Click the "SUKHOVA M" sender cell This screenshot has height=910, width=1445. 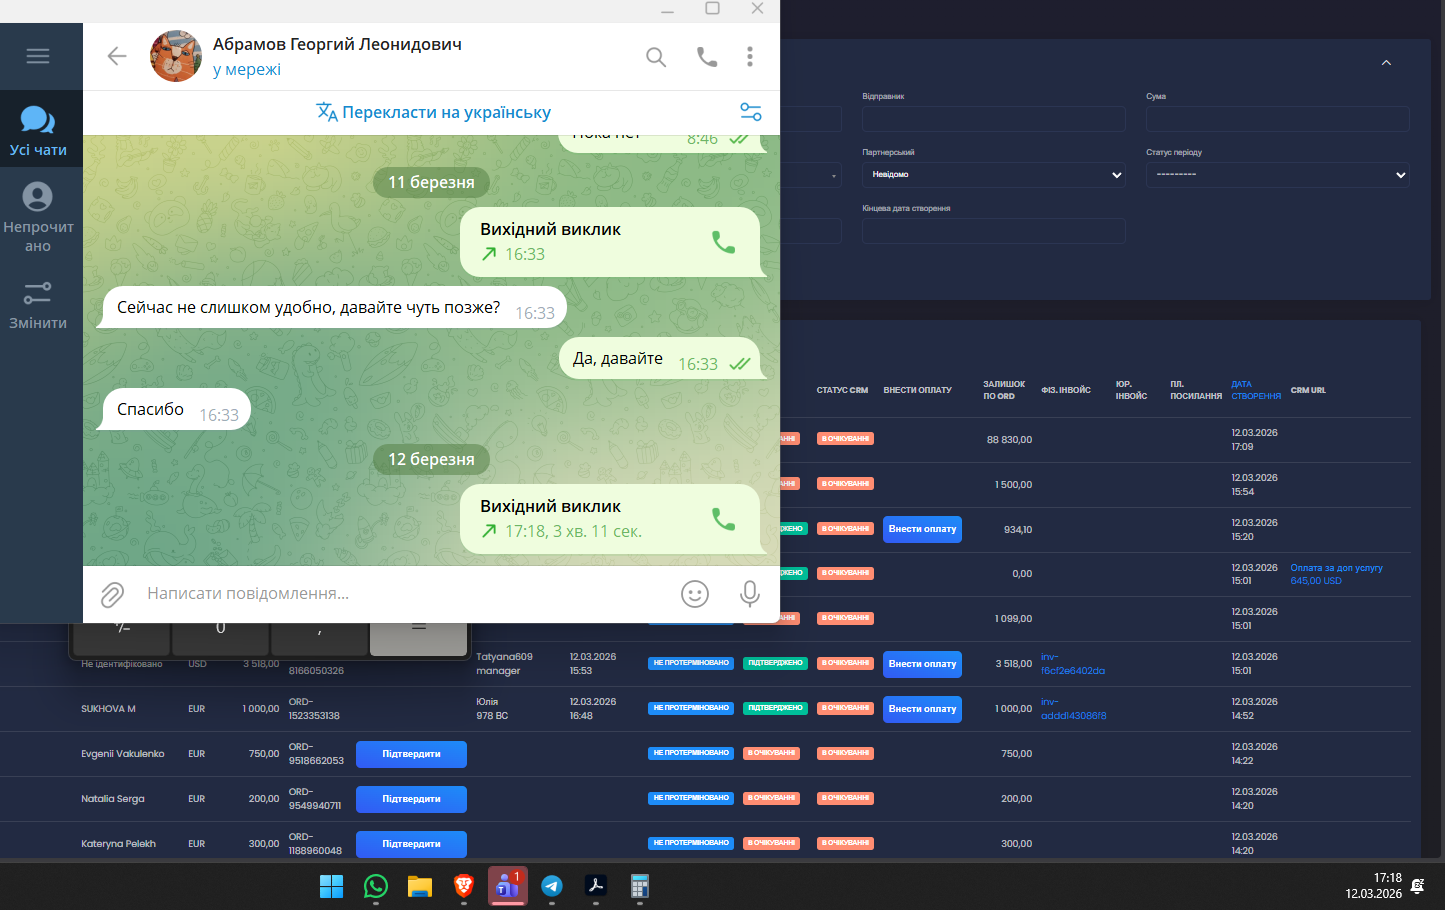point(108,709)
